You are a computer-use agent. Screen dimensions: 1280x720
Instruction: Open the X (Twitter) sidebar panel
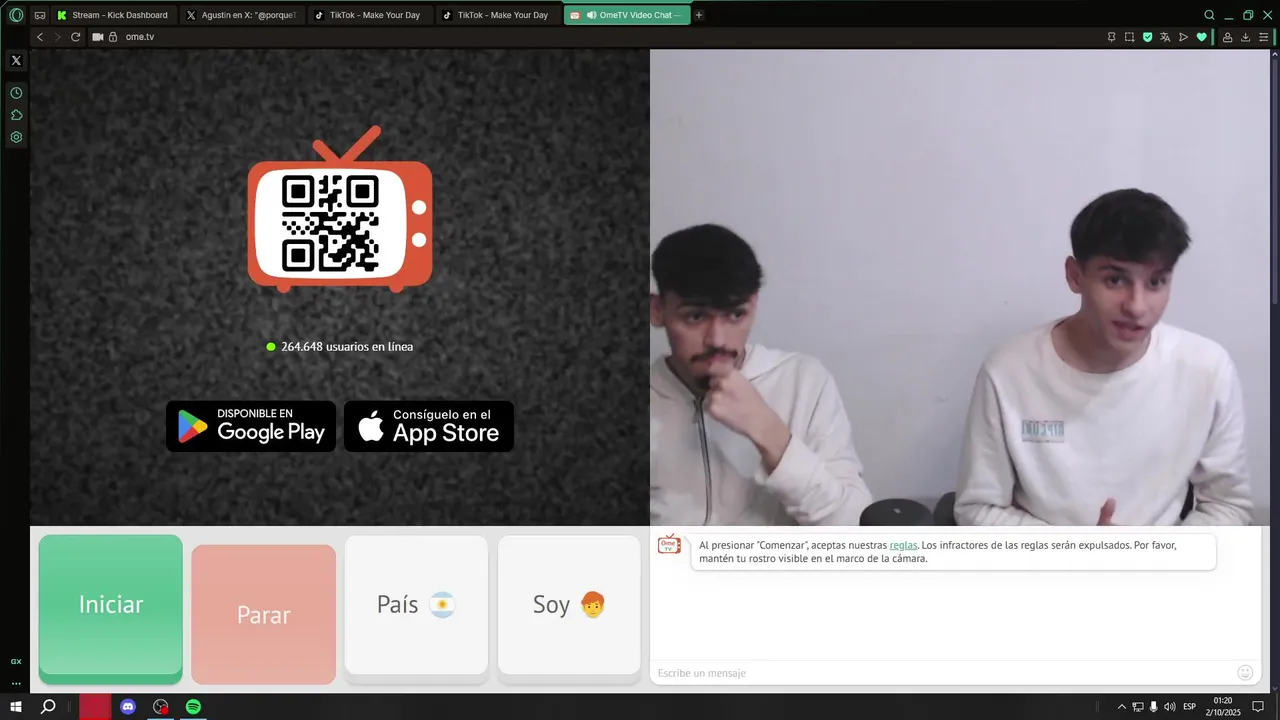click(x=16, y=60)
